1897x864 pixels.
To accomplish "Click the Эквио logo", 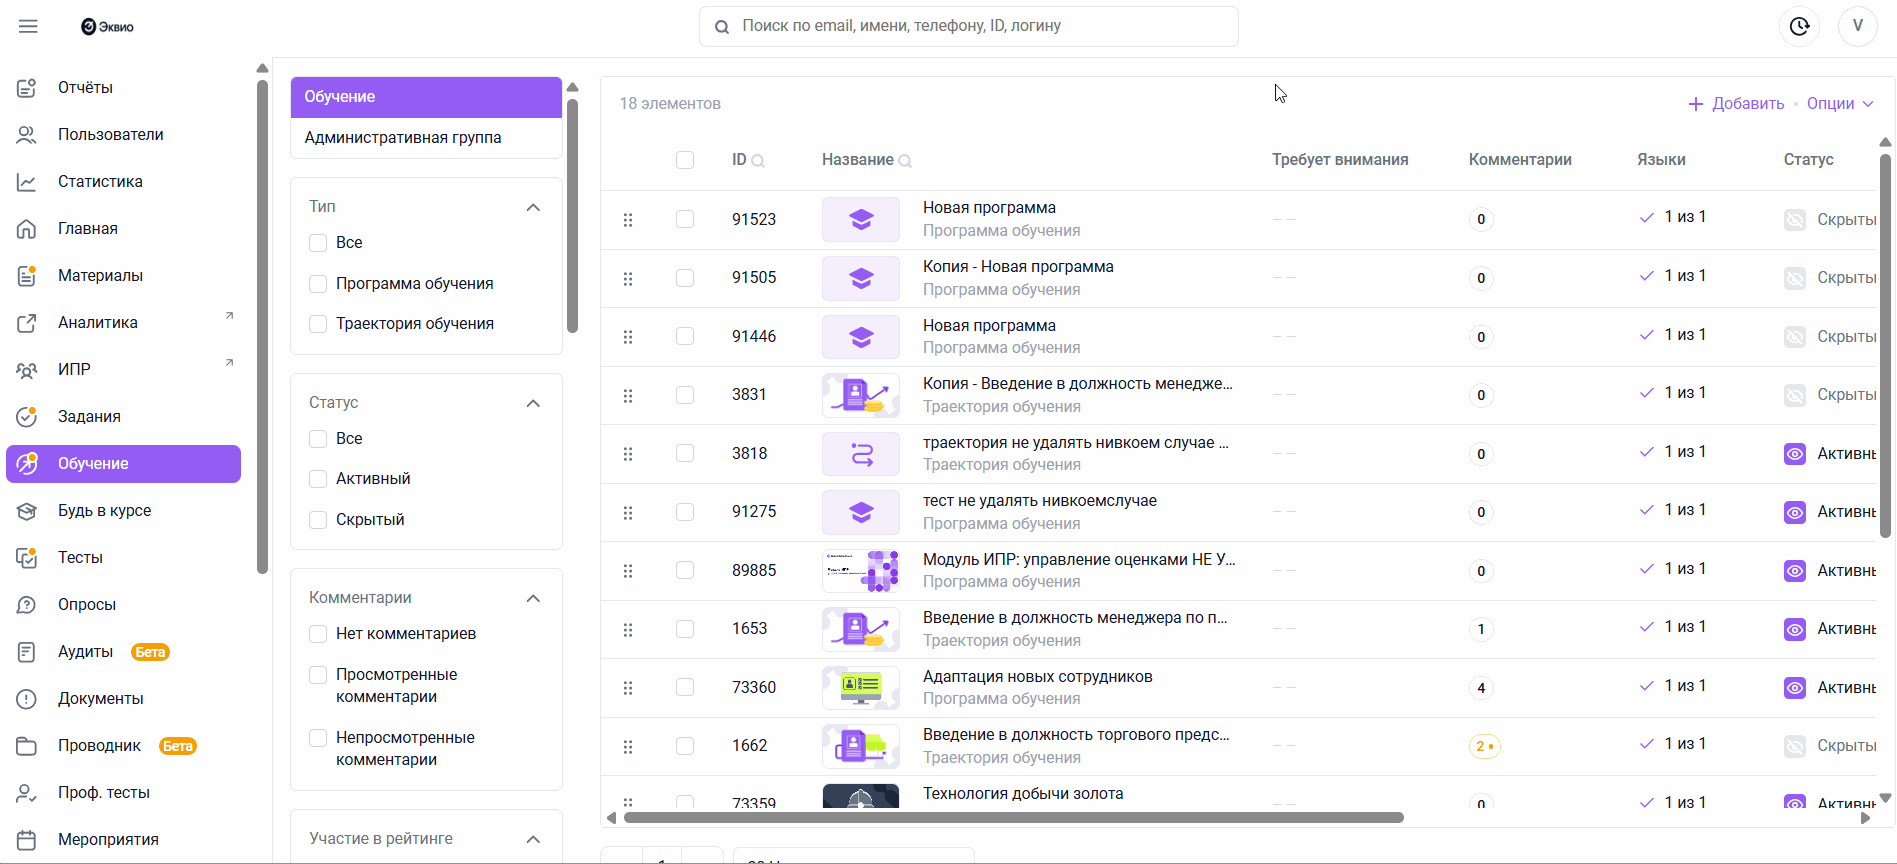I will [107, 27].
